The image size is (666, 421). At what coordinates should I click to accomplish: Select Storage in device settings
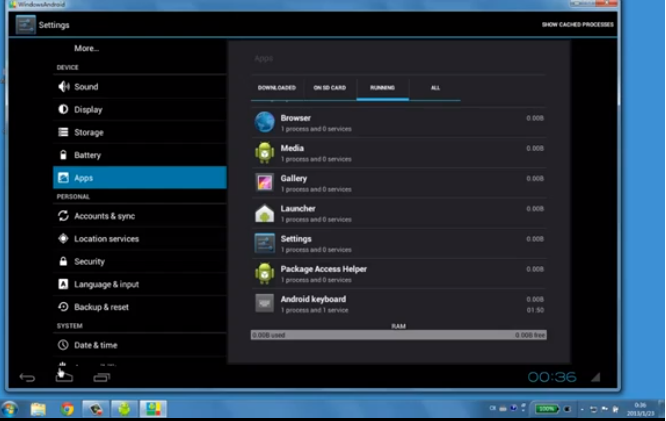coord(88,133)
